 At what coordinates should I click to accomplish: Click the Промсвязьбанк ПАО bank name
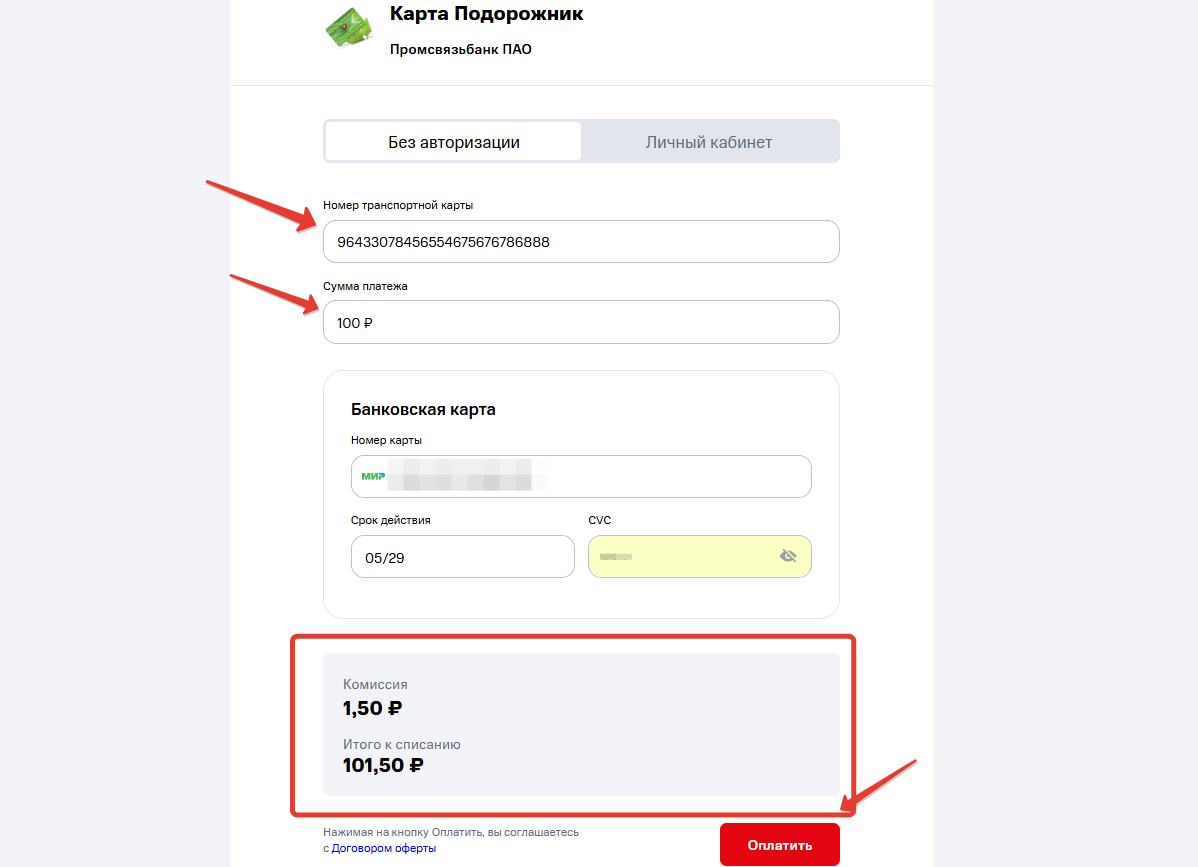pos(460,49)
